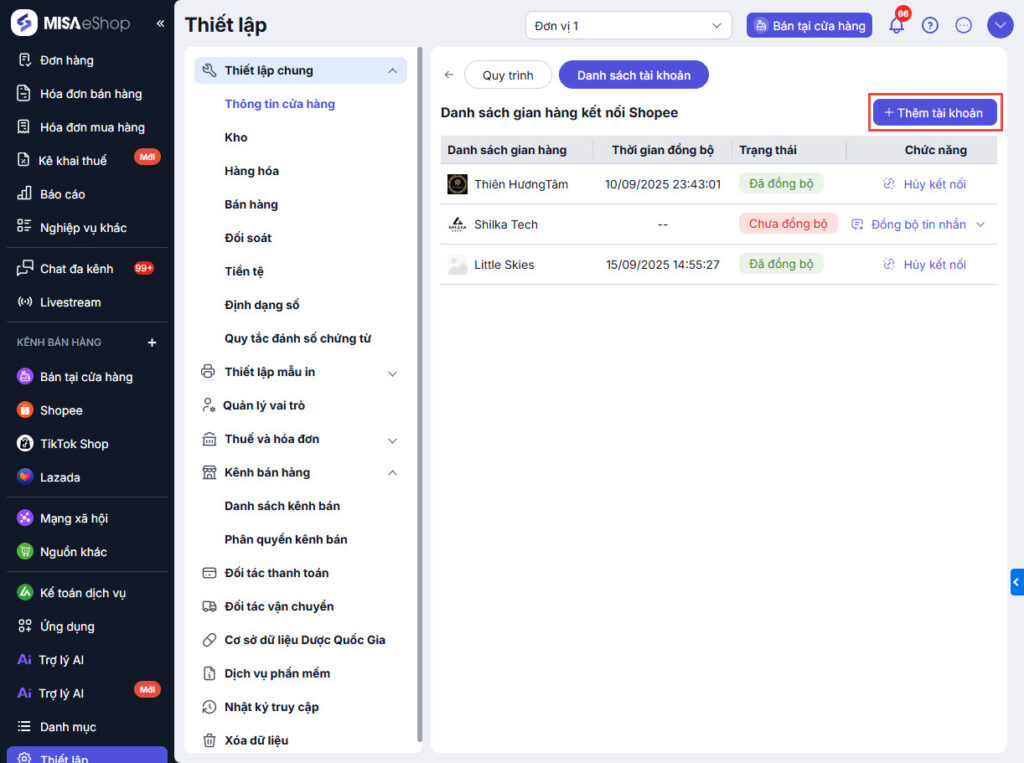Open the more options ellipsis icon in header

[964, 26]
